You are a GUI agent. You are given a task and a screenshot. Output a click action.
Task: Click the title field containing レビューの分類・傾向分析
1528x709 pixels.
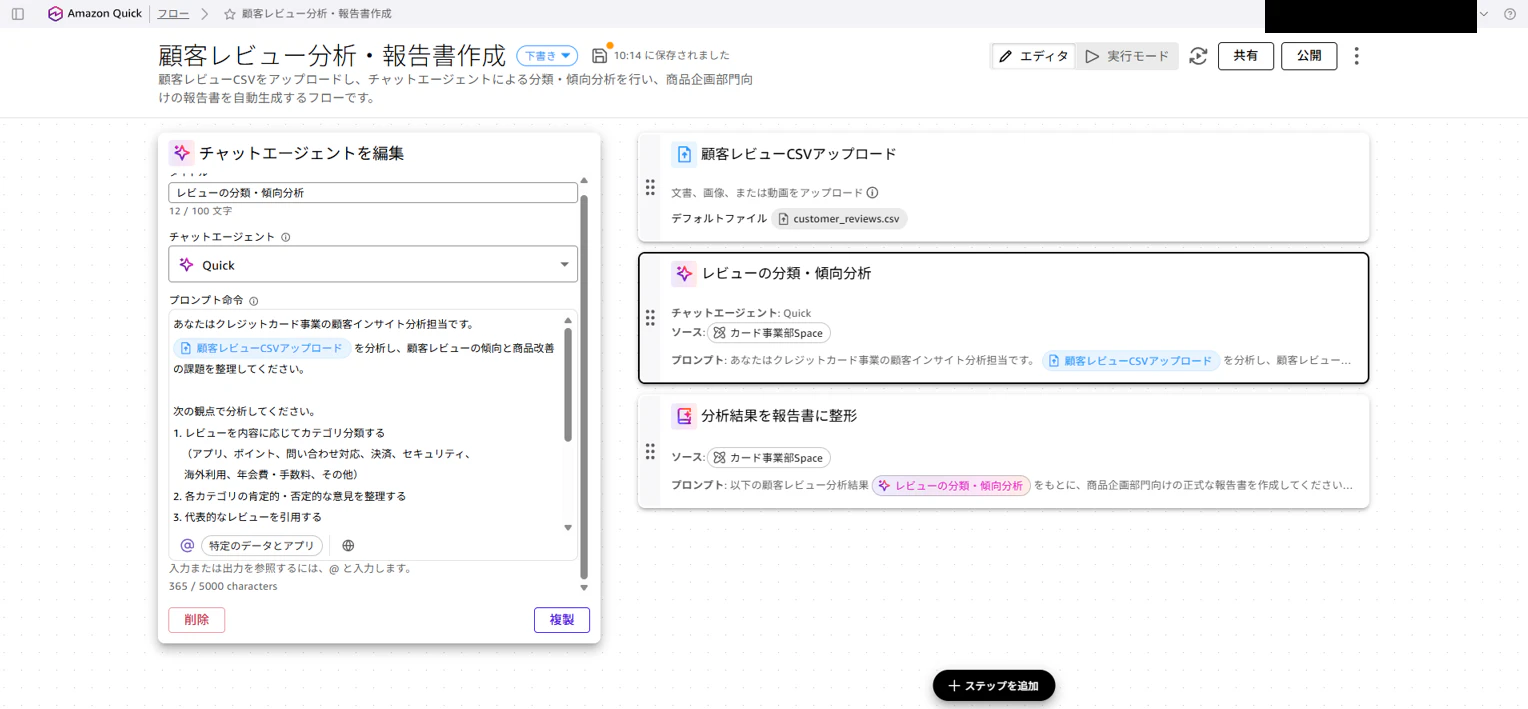click(x=373, y=193)
